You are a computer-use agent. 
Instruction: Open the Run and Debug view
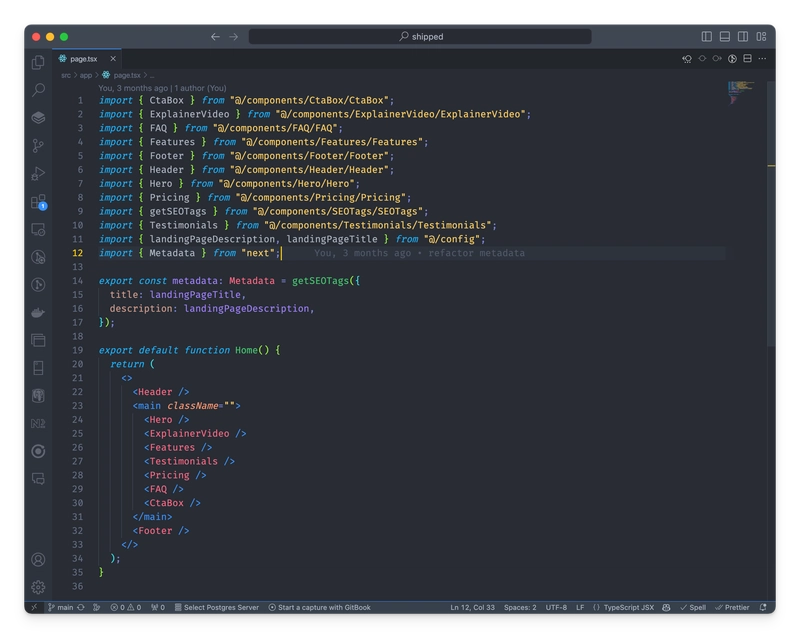[x=38, y=174]
